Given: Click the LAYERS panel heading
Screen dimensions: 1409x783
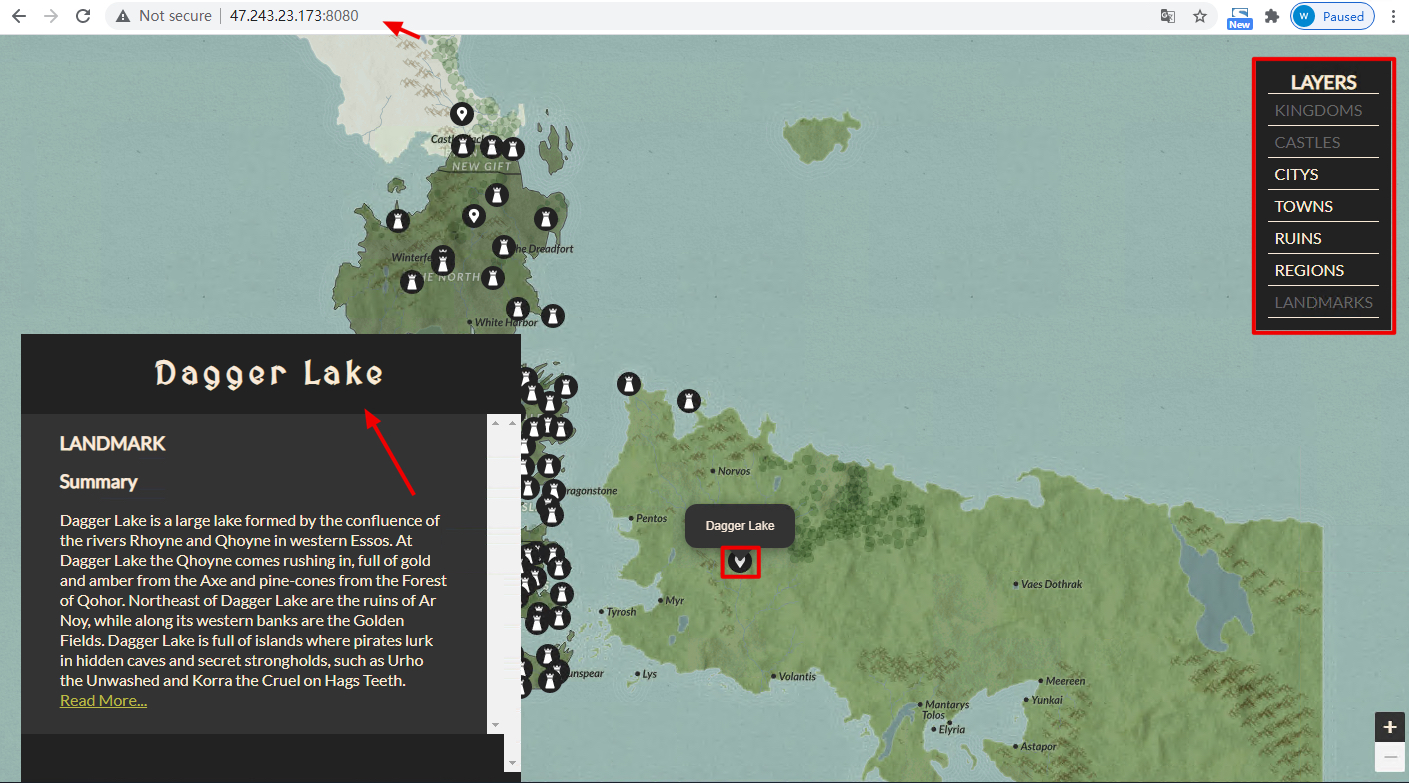Looking at the screenshot, I should [1323, 83].
